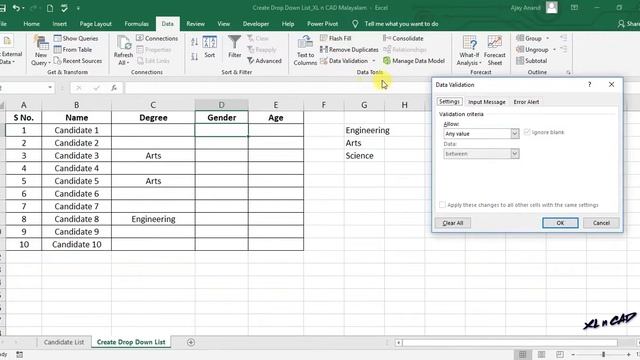Open Manage Data Model
The width and height of the screenshot is (640, 360).
point(414,61)
